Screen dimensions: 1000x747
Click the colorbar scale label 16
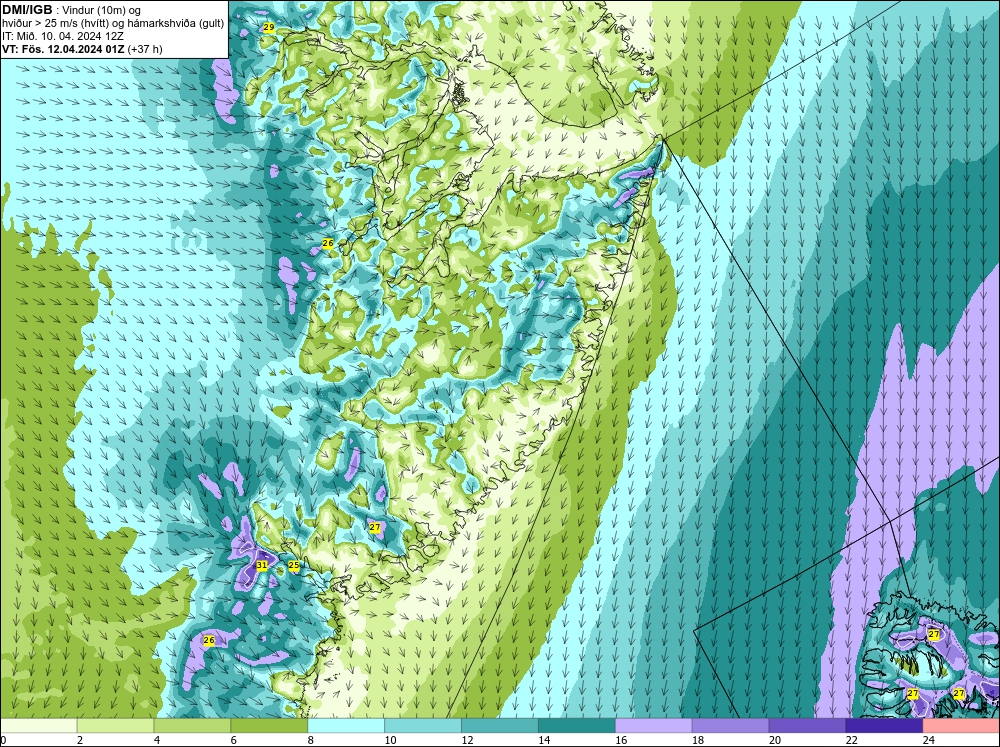point(621,740)
